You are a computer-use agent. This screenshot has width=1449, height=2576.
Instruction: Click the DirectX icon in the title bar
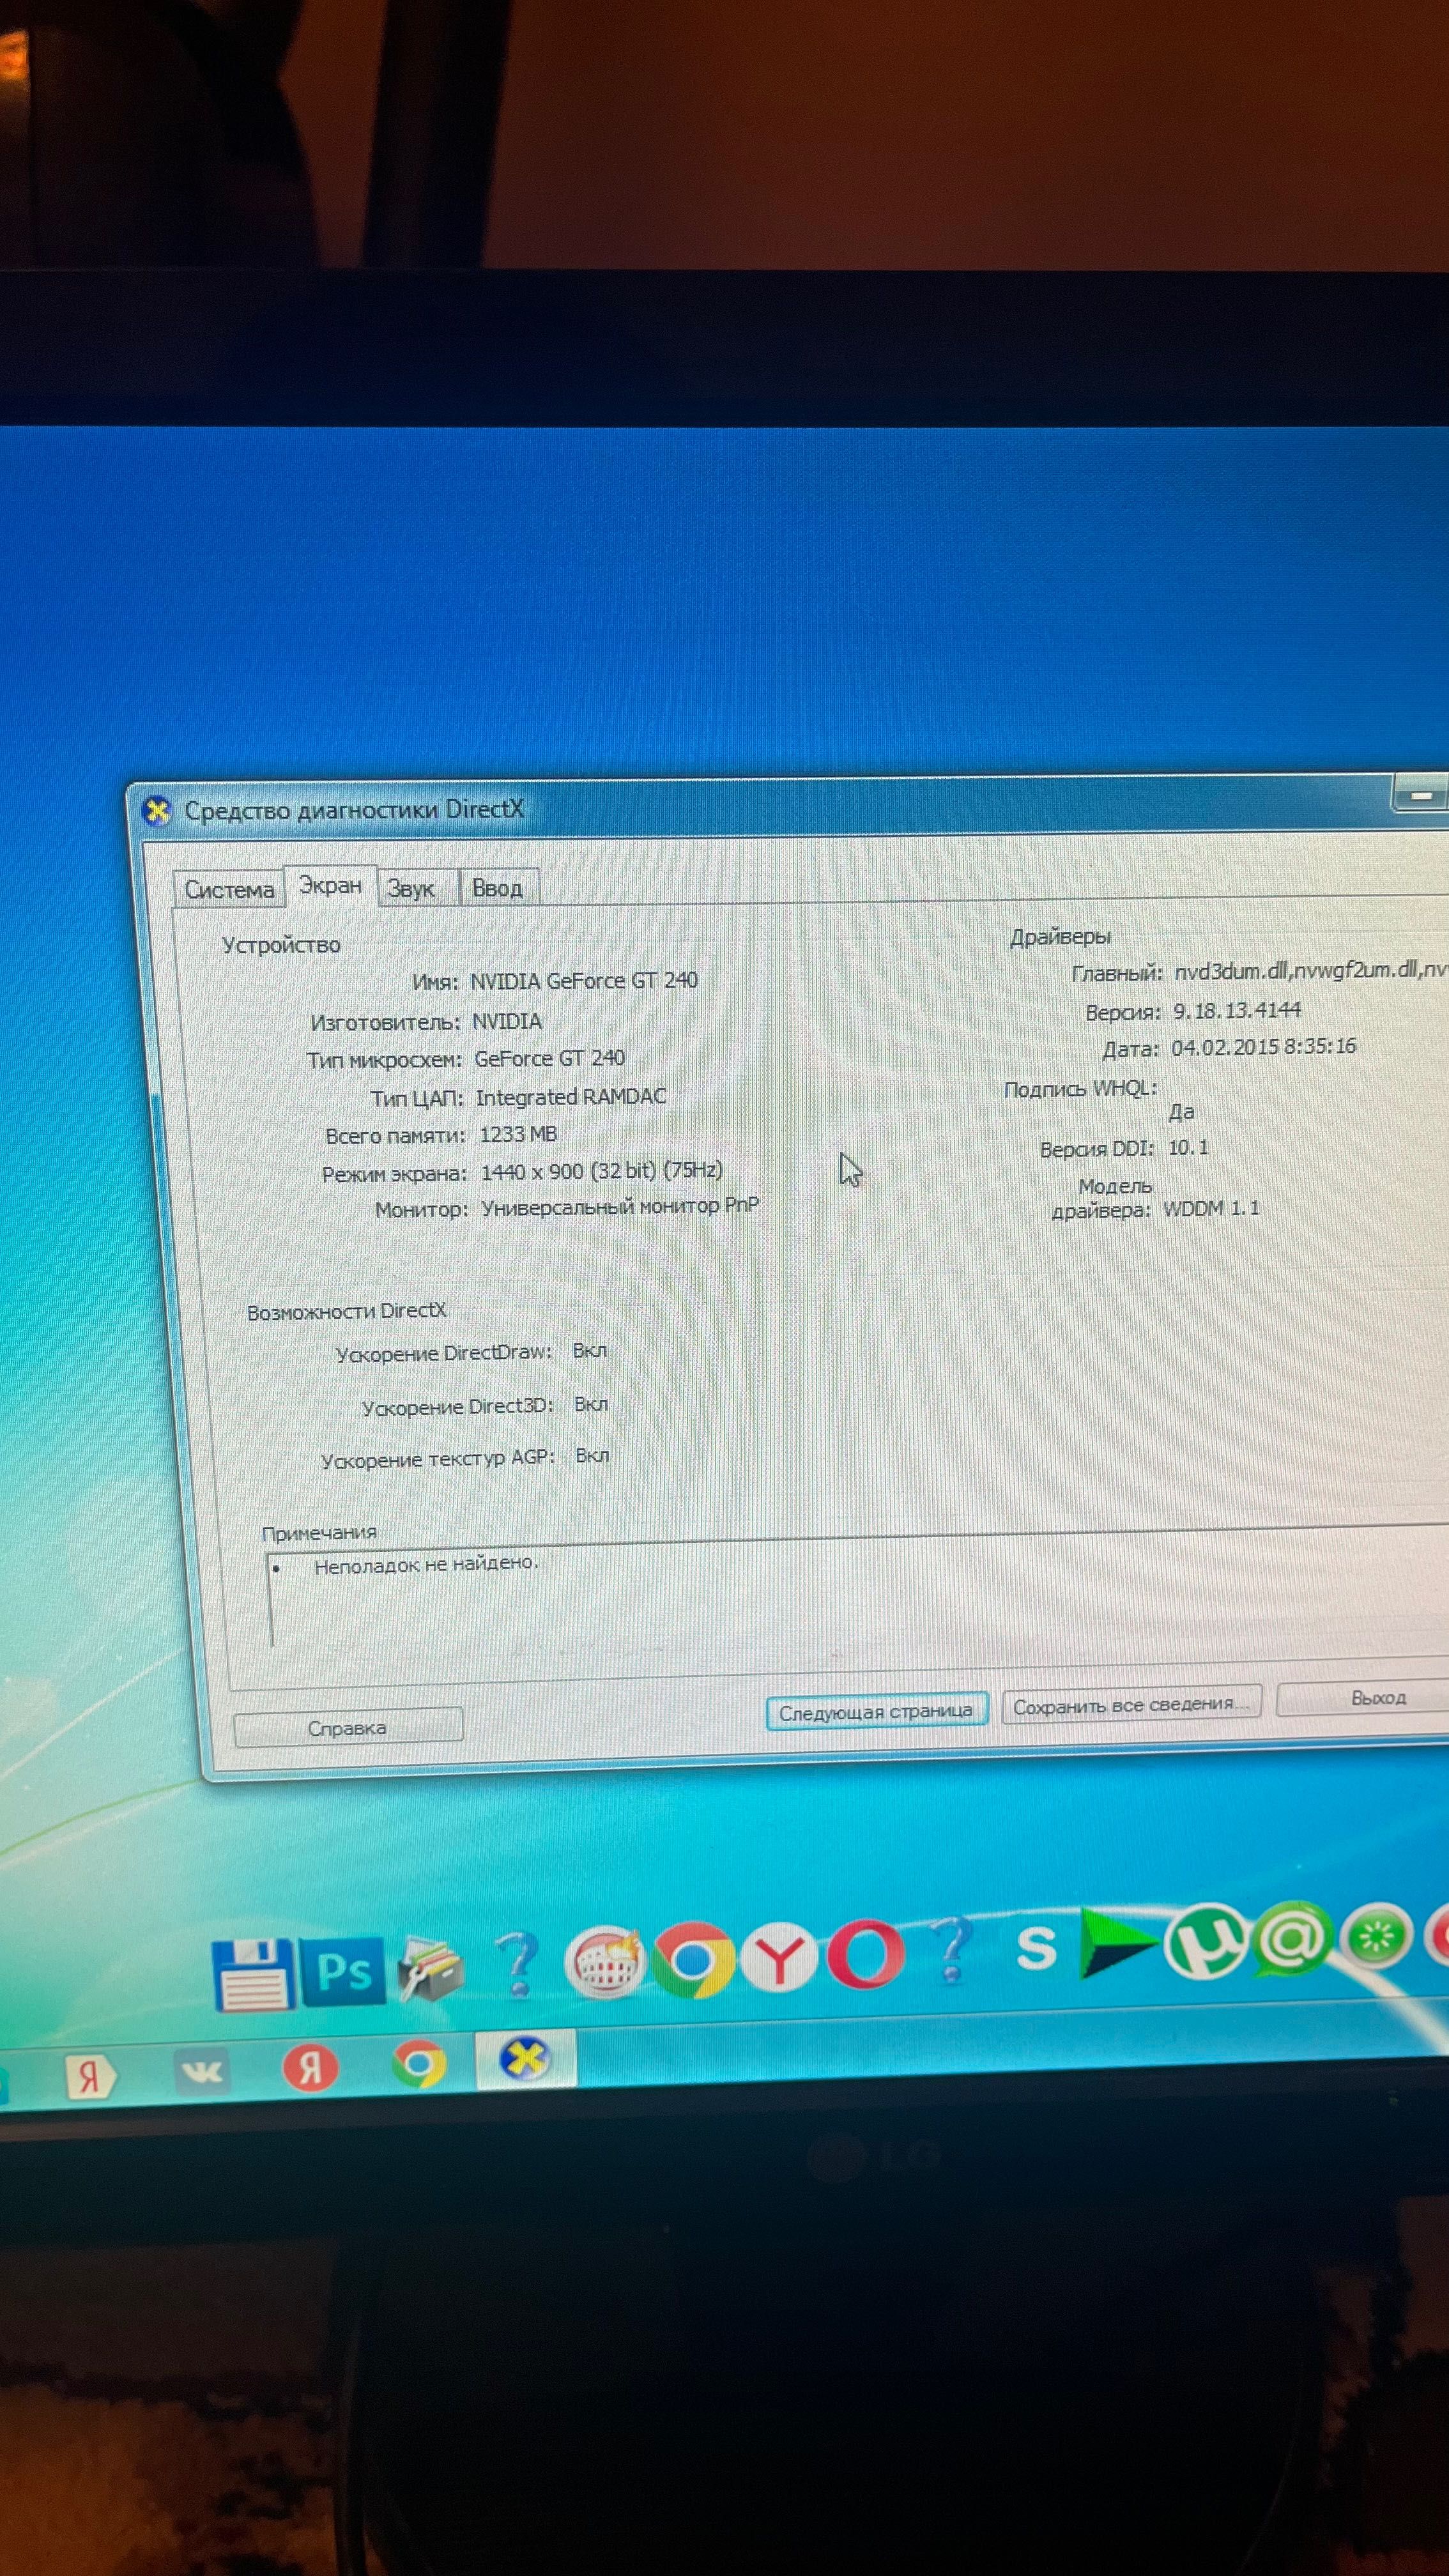pos(157,811)
